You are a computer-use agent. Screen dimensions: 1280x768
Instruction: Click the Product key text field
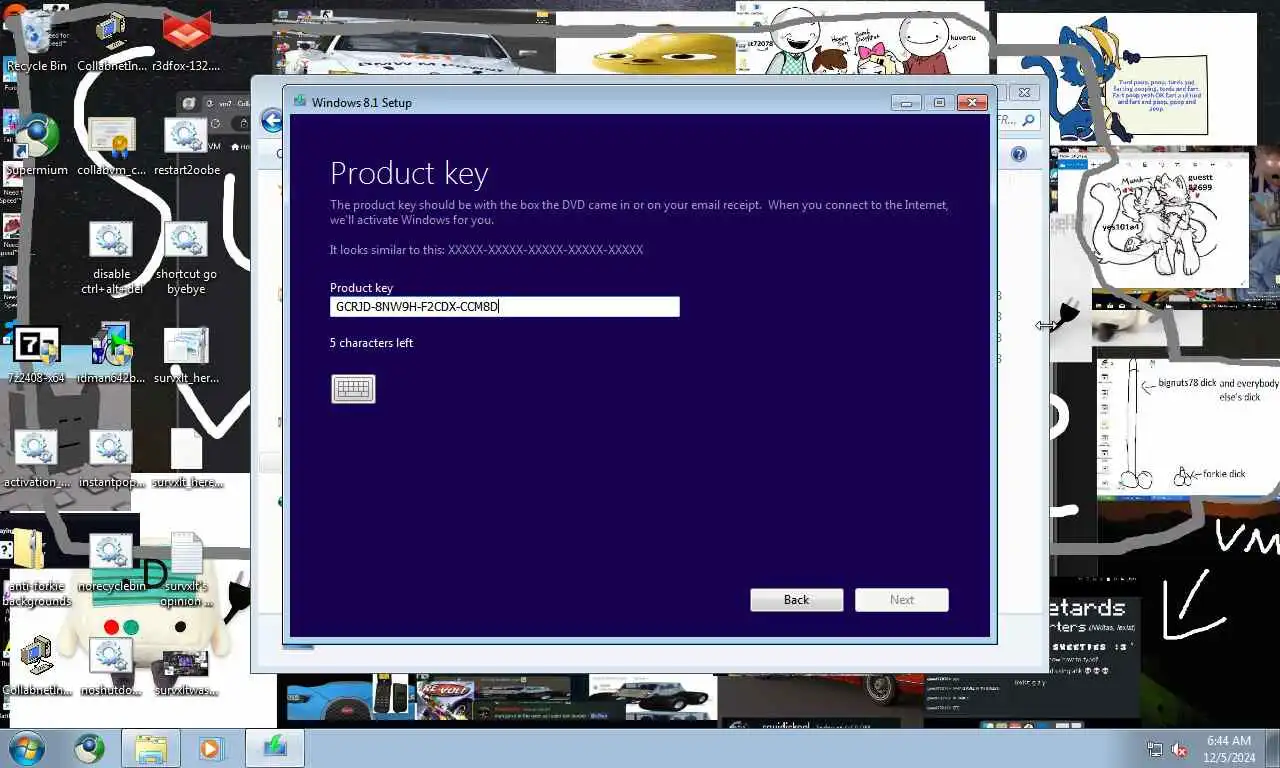(x=505, y=307)
